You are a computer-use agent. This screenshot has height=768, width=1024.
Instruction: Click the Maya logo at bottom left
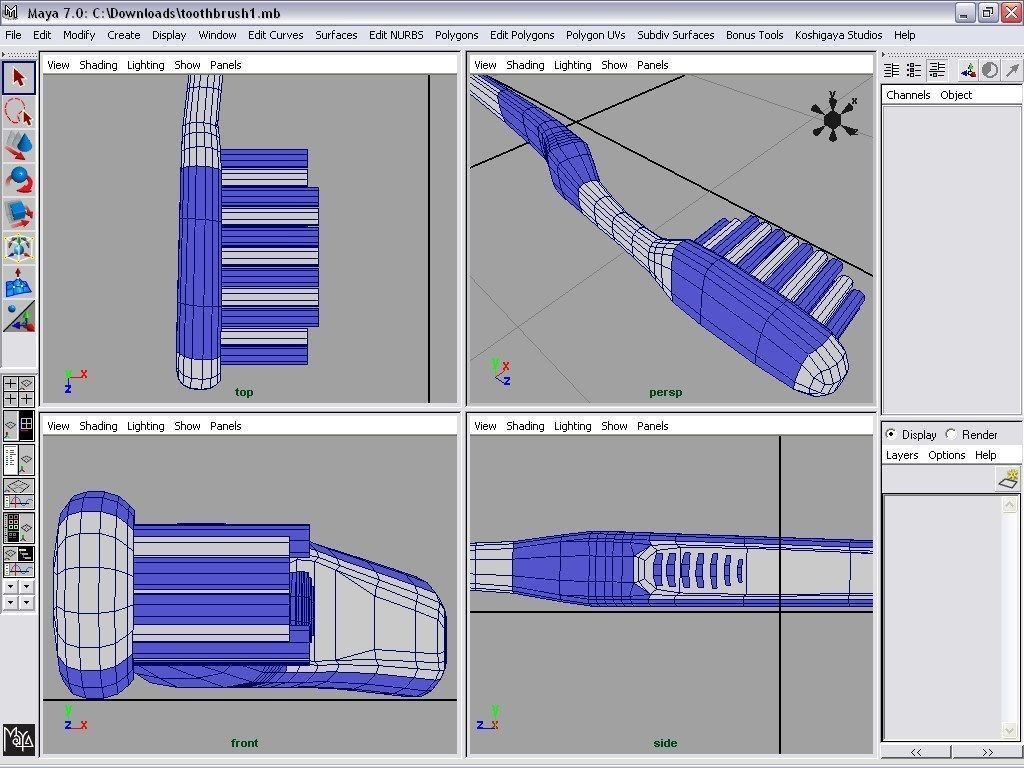click(x=18, y=739)
